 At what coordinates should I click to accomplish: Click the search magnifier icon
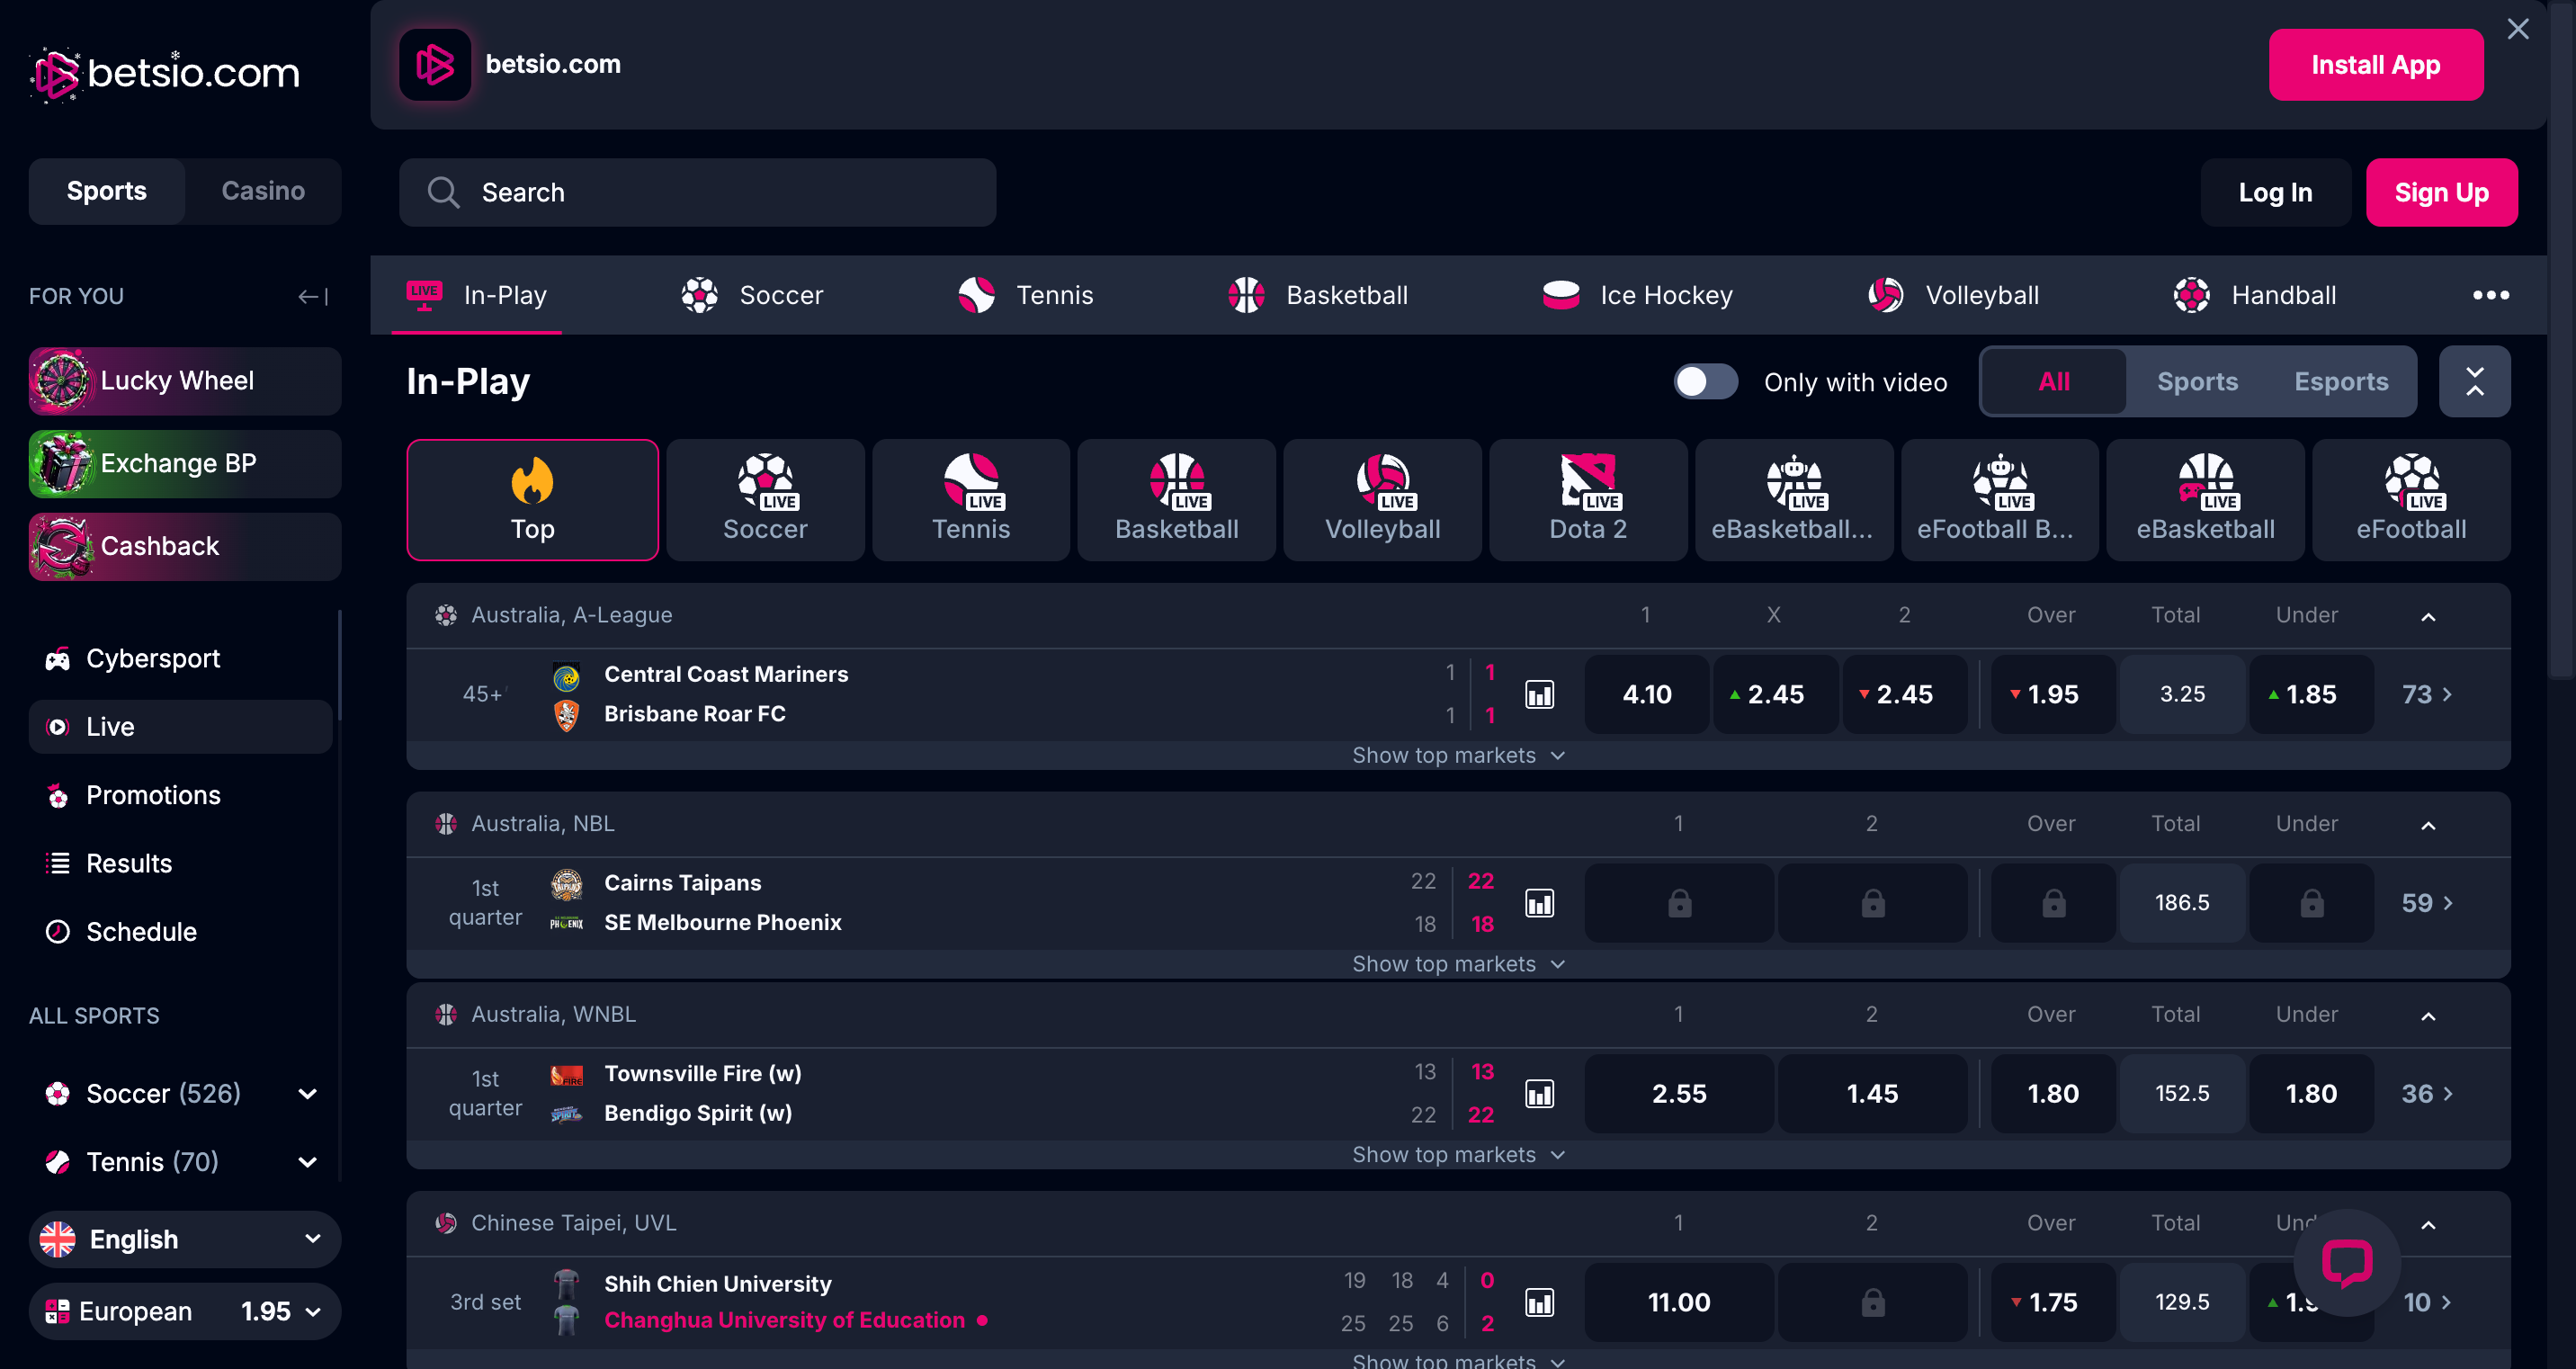click(443, 192)
